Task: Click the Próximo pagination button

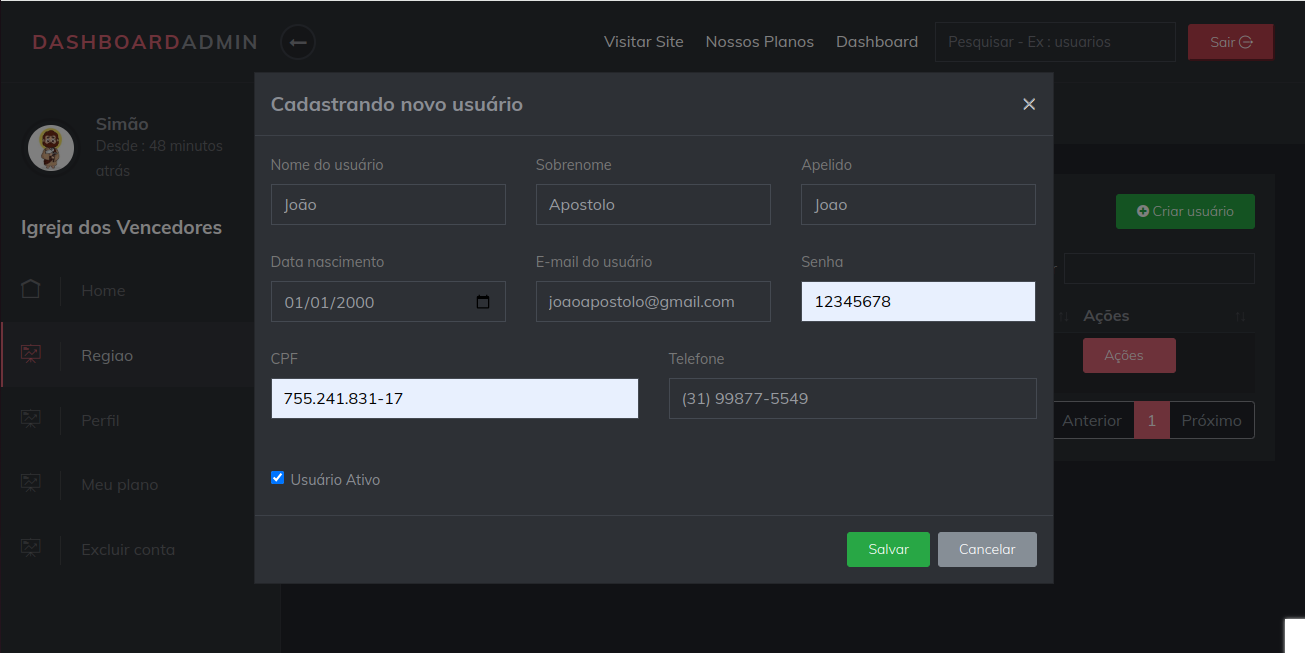Action: [x=1211, y=421]
